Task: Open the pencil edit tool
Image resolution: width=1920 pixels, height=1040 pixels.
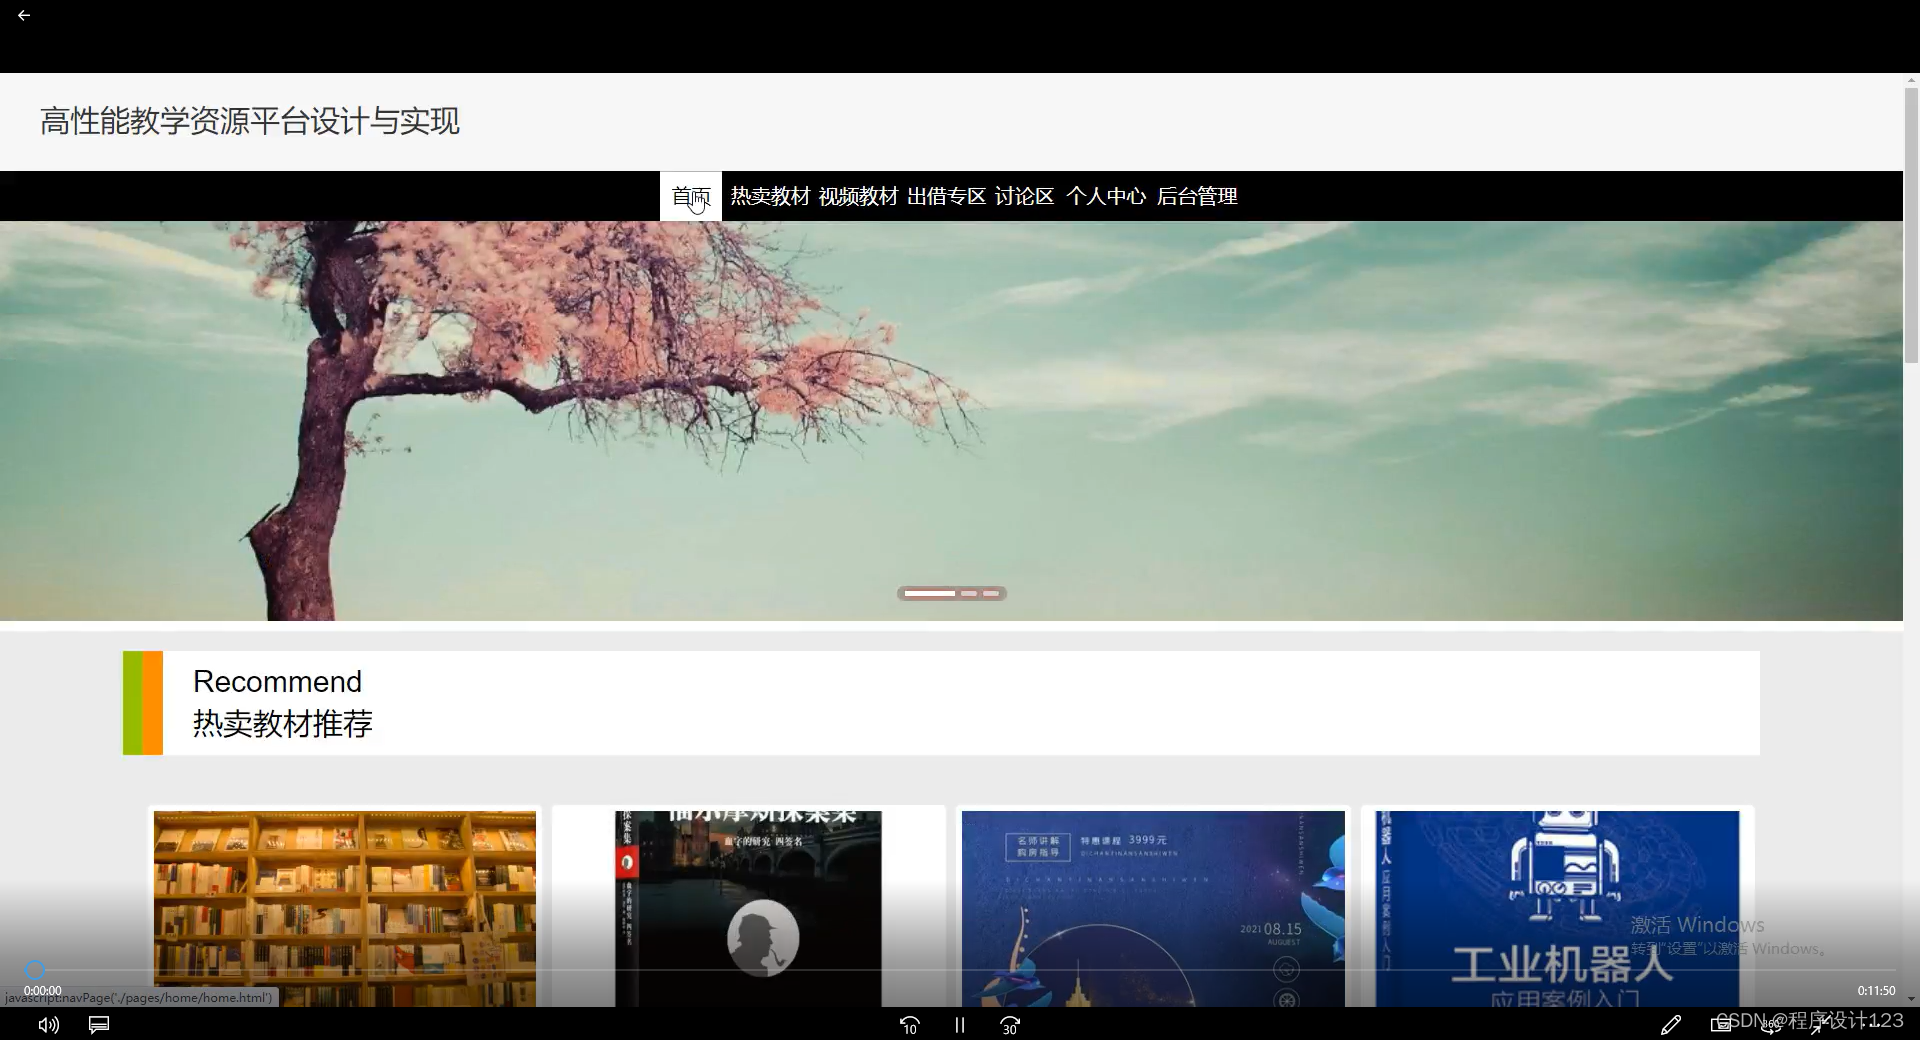Action: coord(1670,1025)
